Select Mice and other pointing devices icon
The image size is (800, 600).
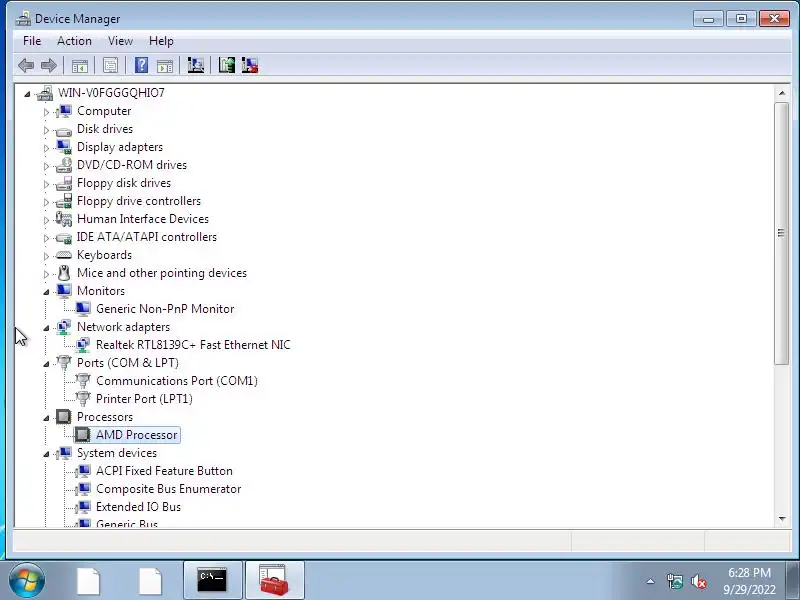pyautogui.click(x=64, y=273)
